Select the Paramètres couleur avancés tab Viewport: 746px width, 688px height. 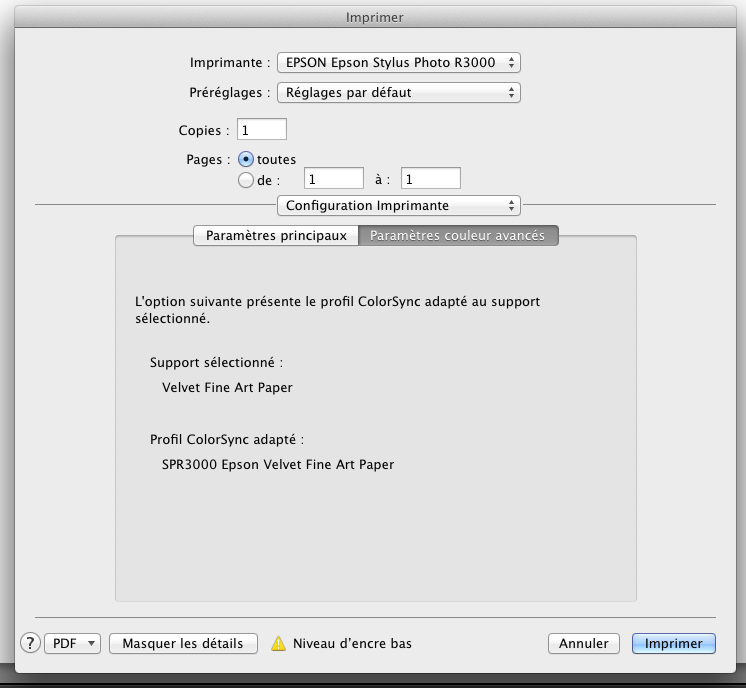(x=457, y=236)
